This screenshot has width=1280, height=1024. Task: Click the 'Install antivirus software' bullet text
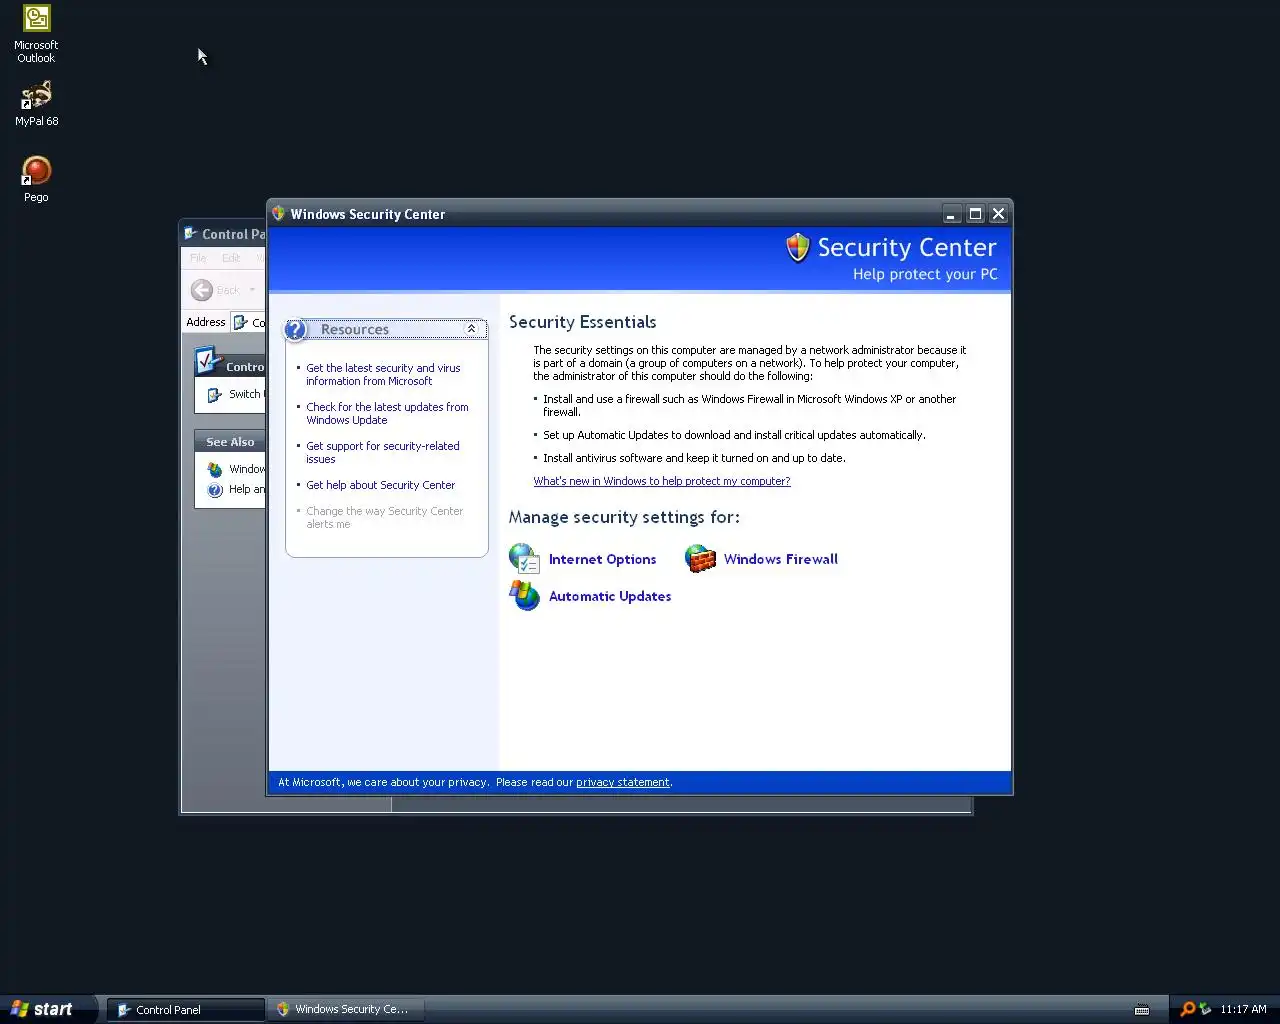coord(694,458)
